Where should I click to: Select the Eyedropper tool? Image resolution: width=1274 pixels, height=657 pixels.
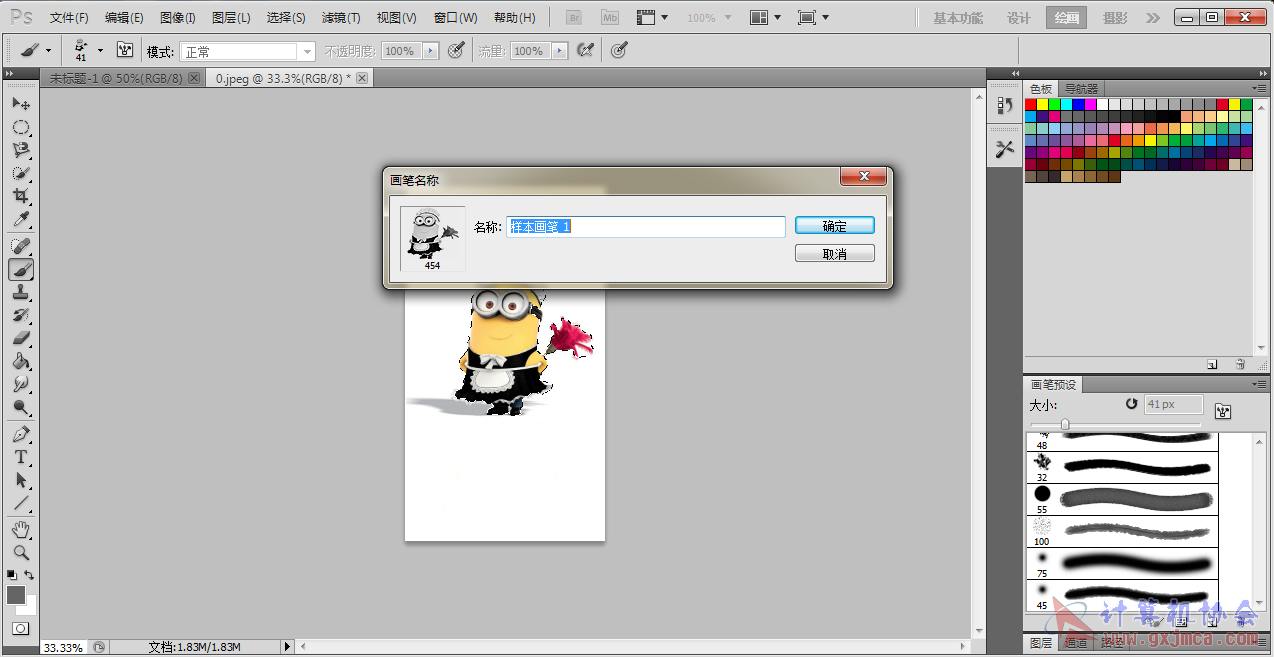[20, 219]
